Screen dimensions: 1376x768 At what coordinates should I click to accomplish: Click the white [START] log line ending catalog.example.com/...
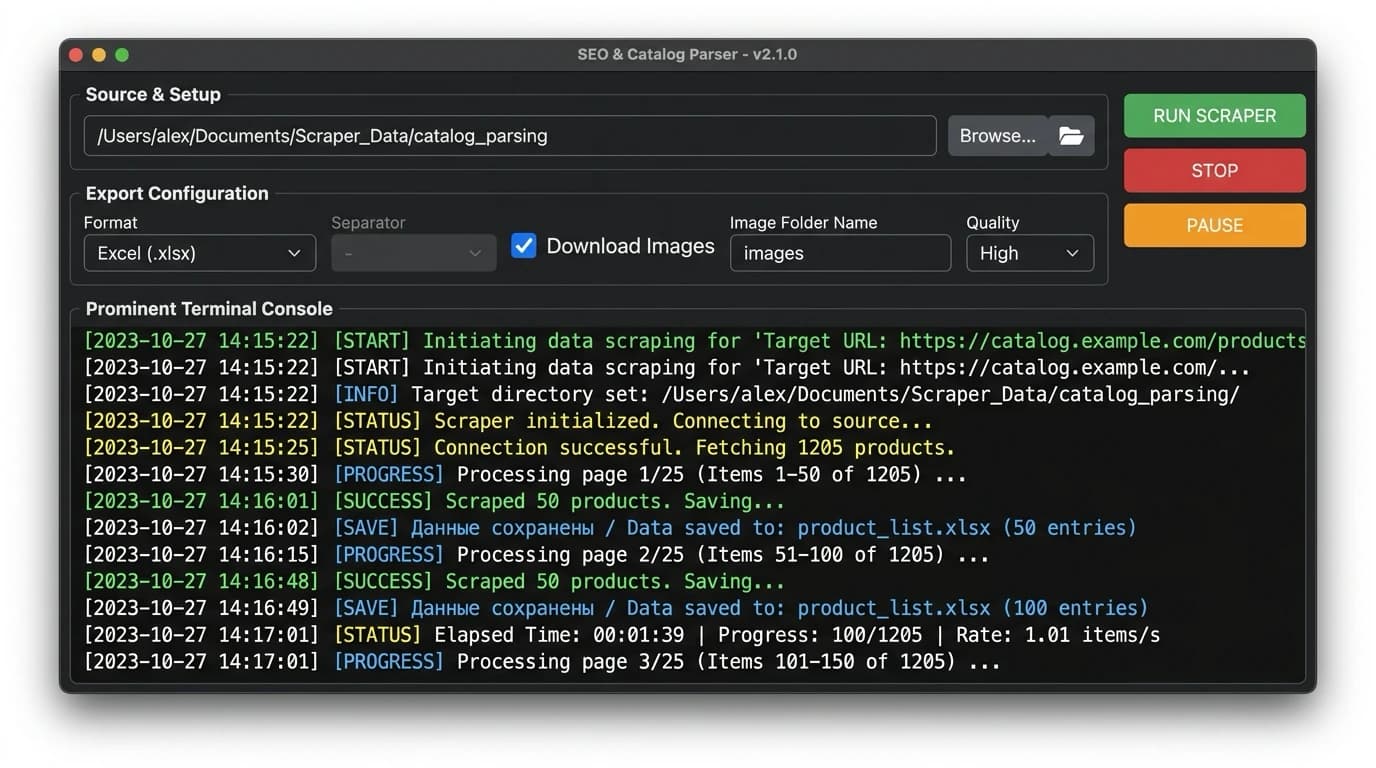[x=667, y=367]
